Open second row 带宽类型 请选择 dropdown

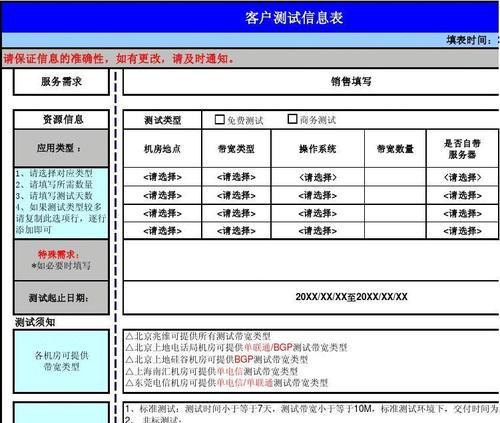pos(236,195)
